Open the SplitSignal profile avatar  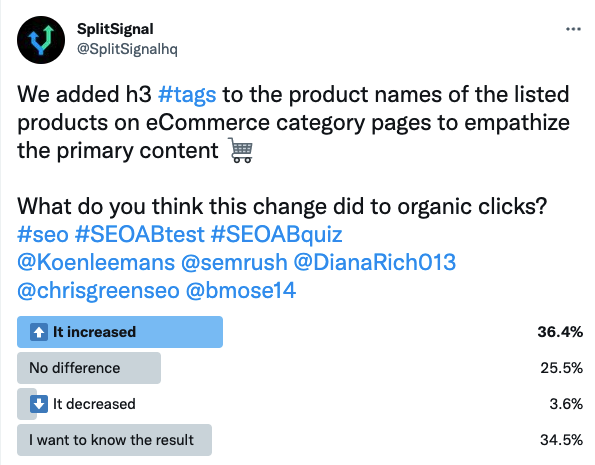coord(41,40)
